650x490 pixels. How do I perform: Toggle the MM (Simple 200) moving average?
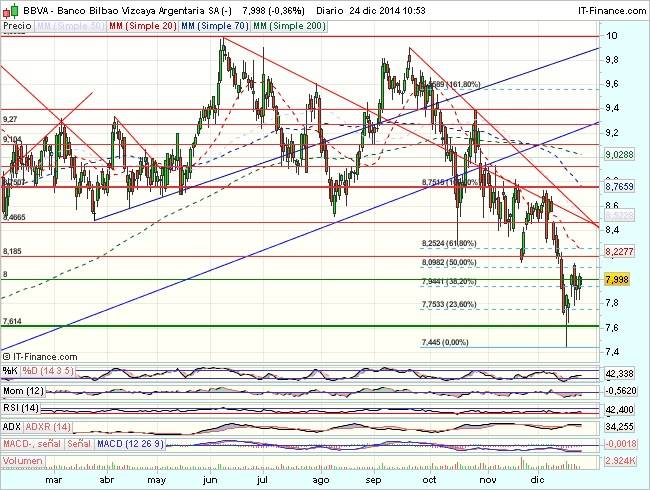coord(289,26)
